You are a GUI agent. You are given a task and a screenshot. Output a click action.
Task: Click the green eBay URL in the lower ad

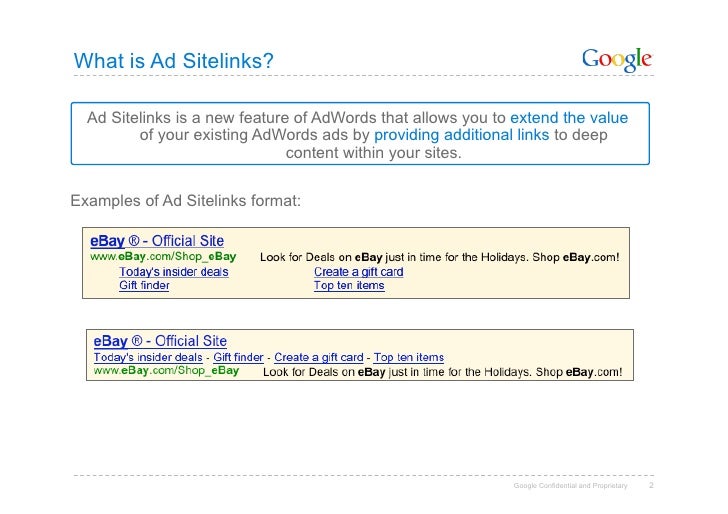click(x=166, y=371)
